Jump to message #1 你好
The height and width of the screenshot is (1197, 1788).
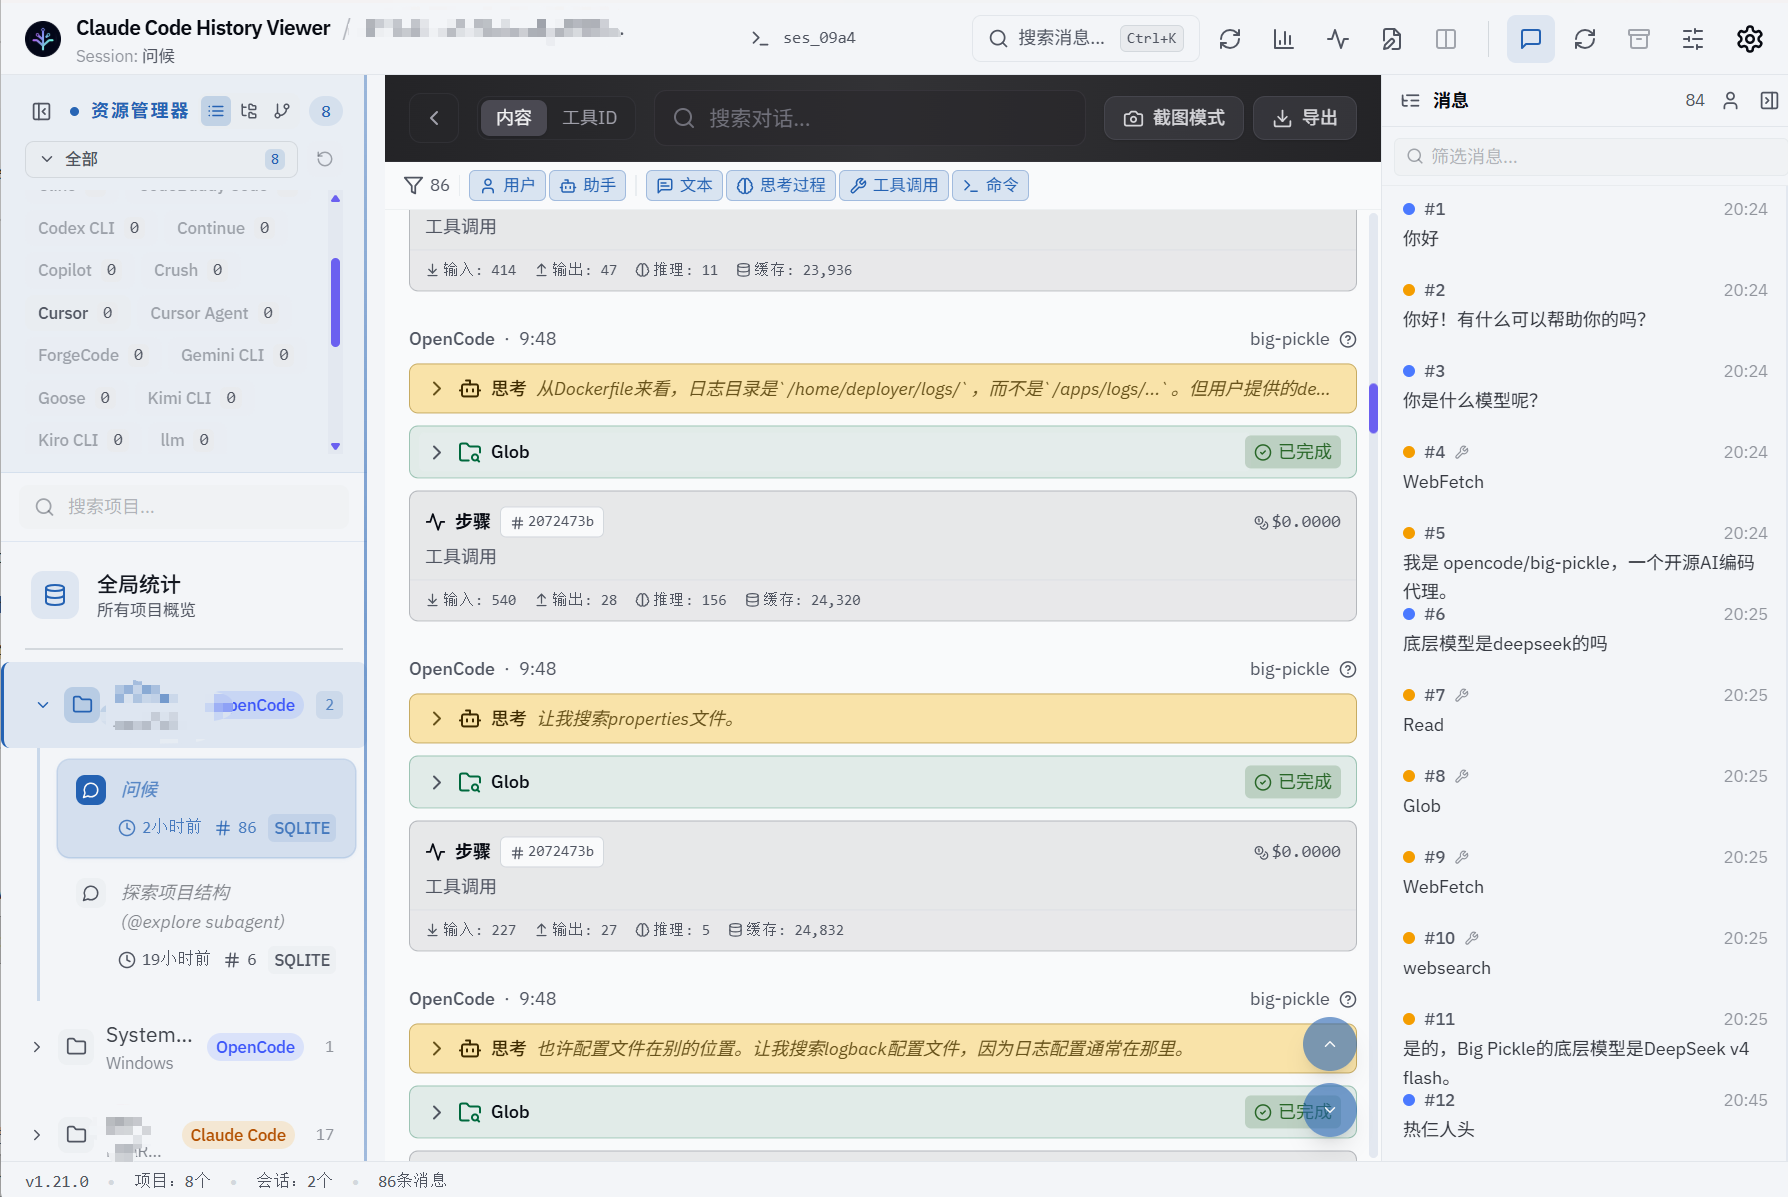pyautogui.click(x=1585, y=224)
